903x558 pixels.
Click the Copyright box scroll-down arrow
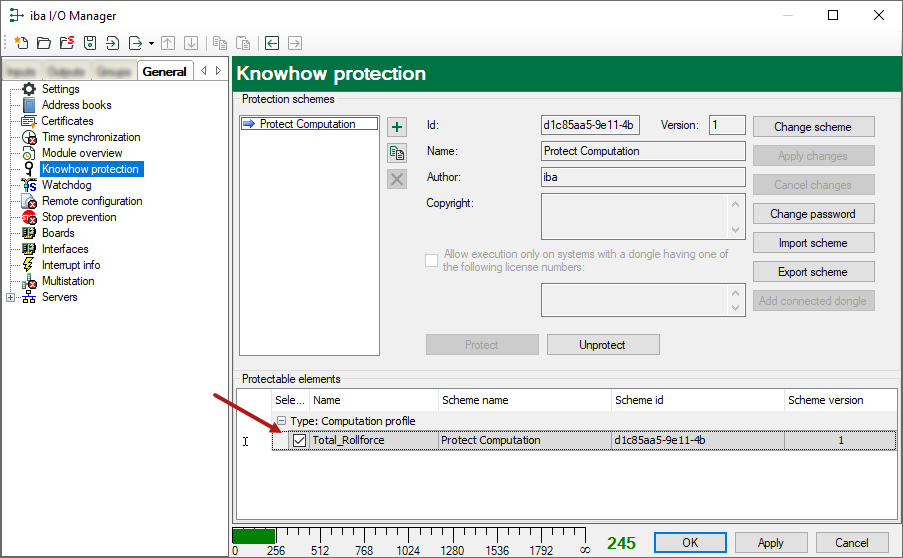click(x=735, y=230)
